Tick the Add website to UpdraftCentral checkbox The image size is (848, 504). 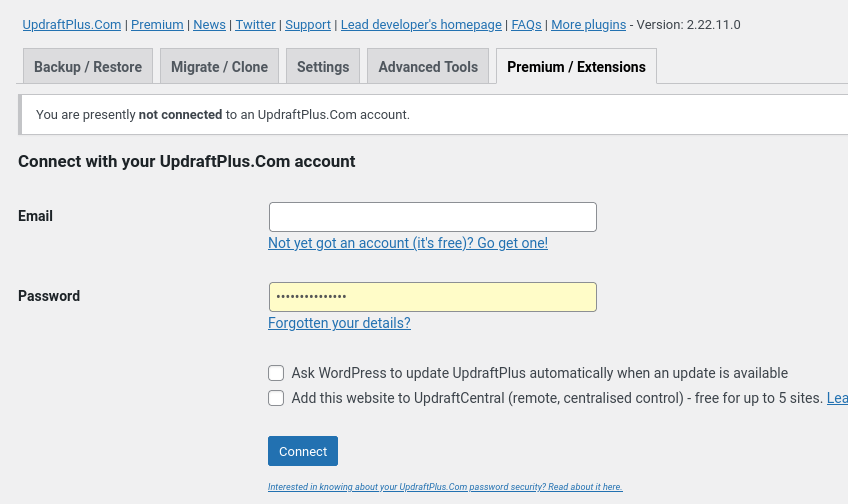(276, 398)
